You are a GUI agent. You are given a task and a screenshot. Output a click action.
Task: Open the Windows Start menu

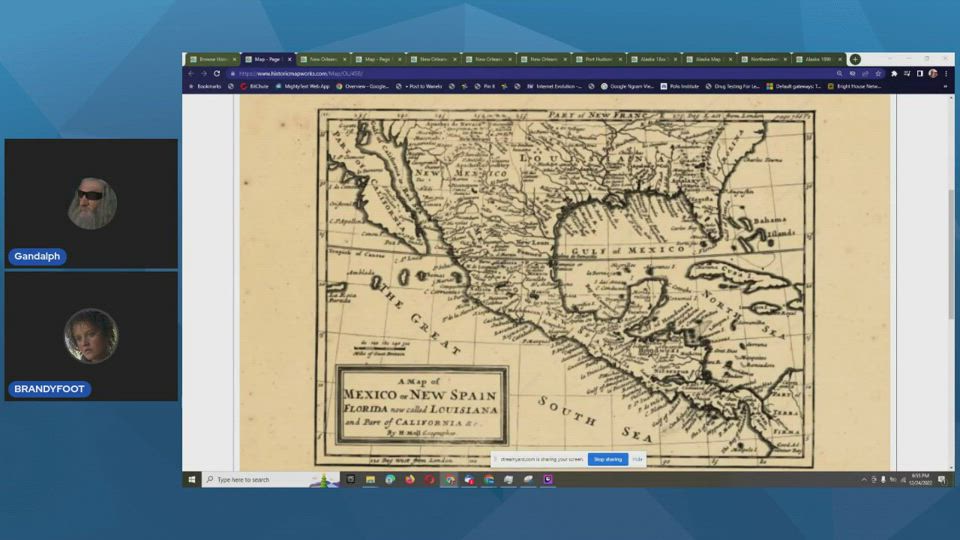click(x=192, y=480)
